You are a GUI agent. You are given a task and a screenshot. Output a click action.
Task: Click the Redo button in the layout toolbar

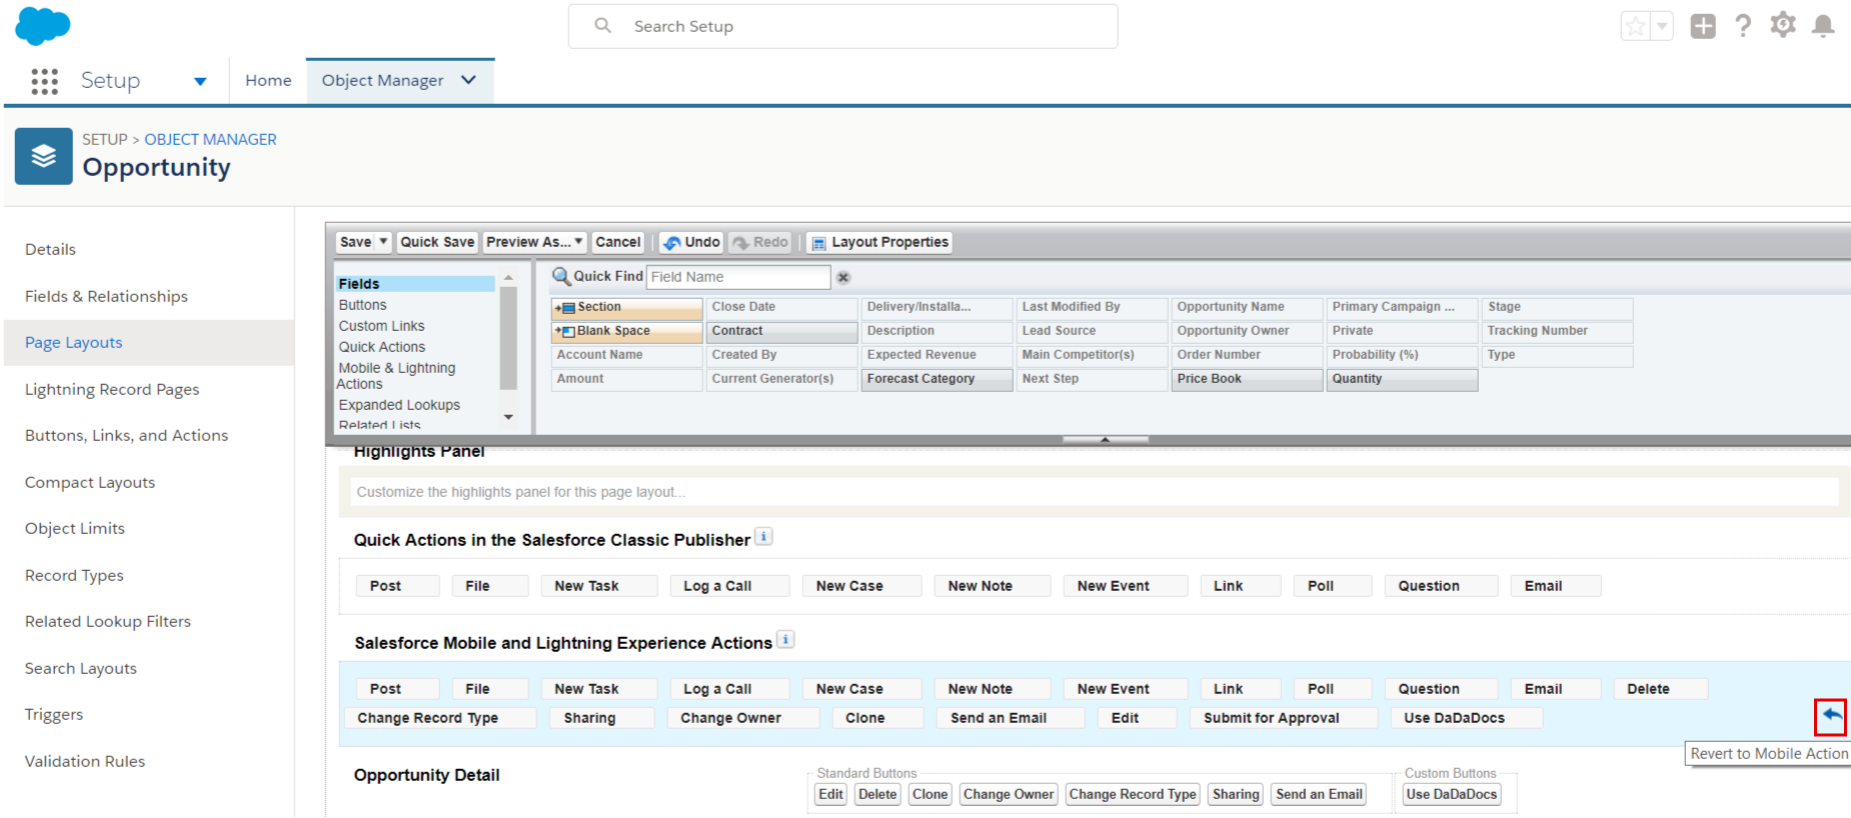tap(760, 242)
